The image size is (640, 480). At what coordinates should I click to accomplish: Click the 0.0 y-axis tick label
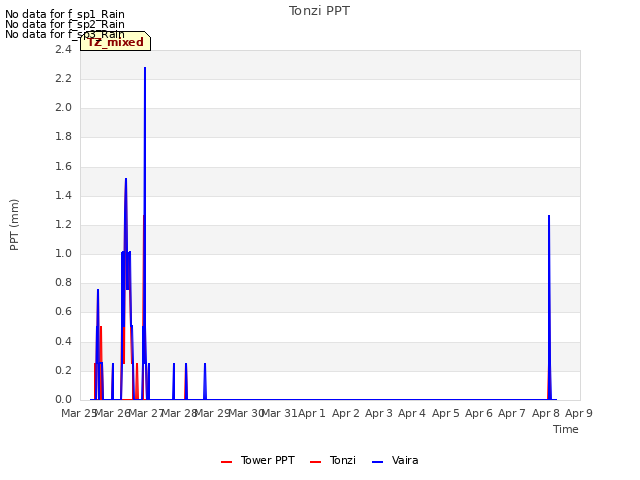(x=63, y=399)
